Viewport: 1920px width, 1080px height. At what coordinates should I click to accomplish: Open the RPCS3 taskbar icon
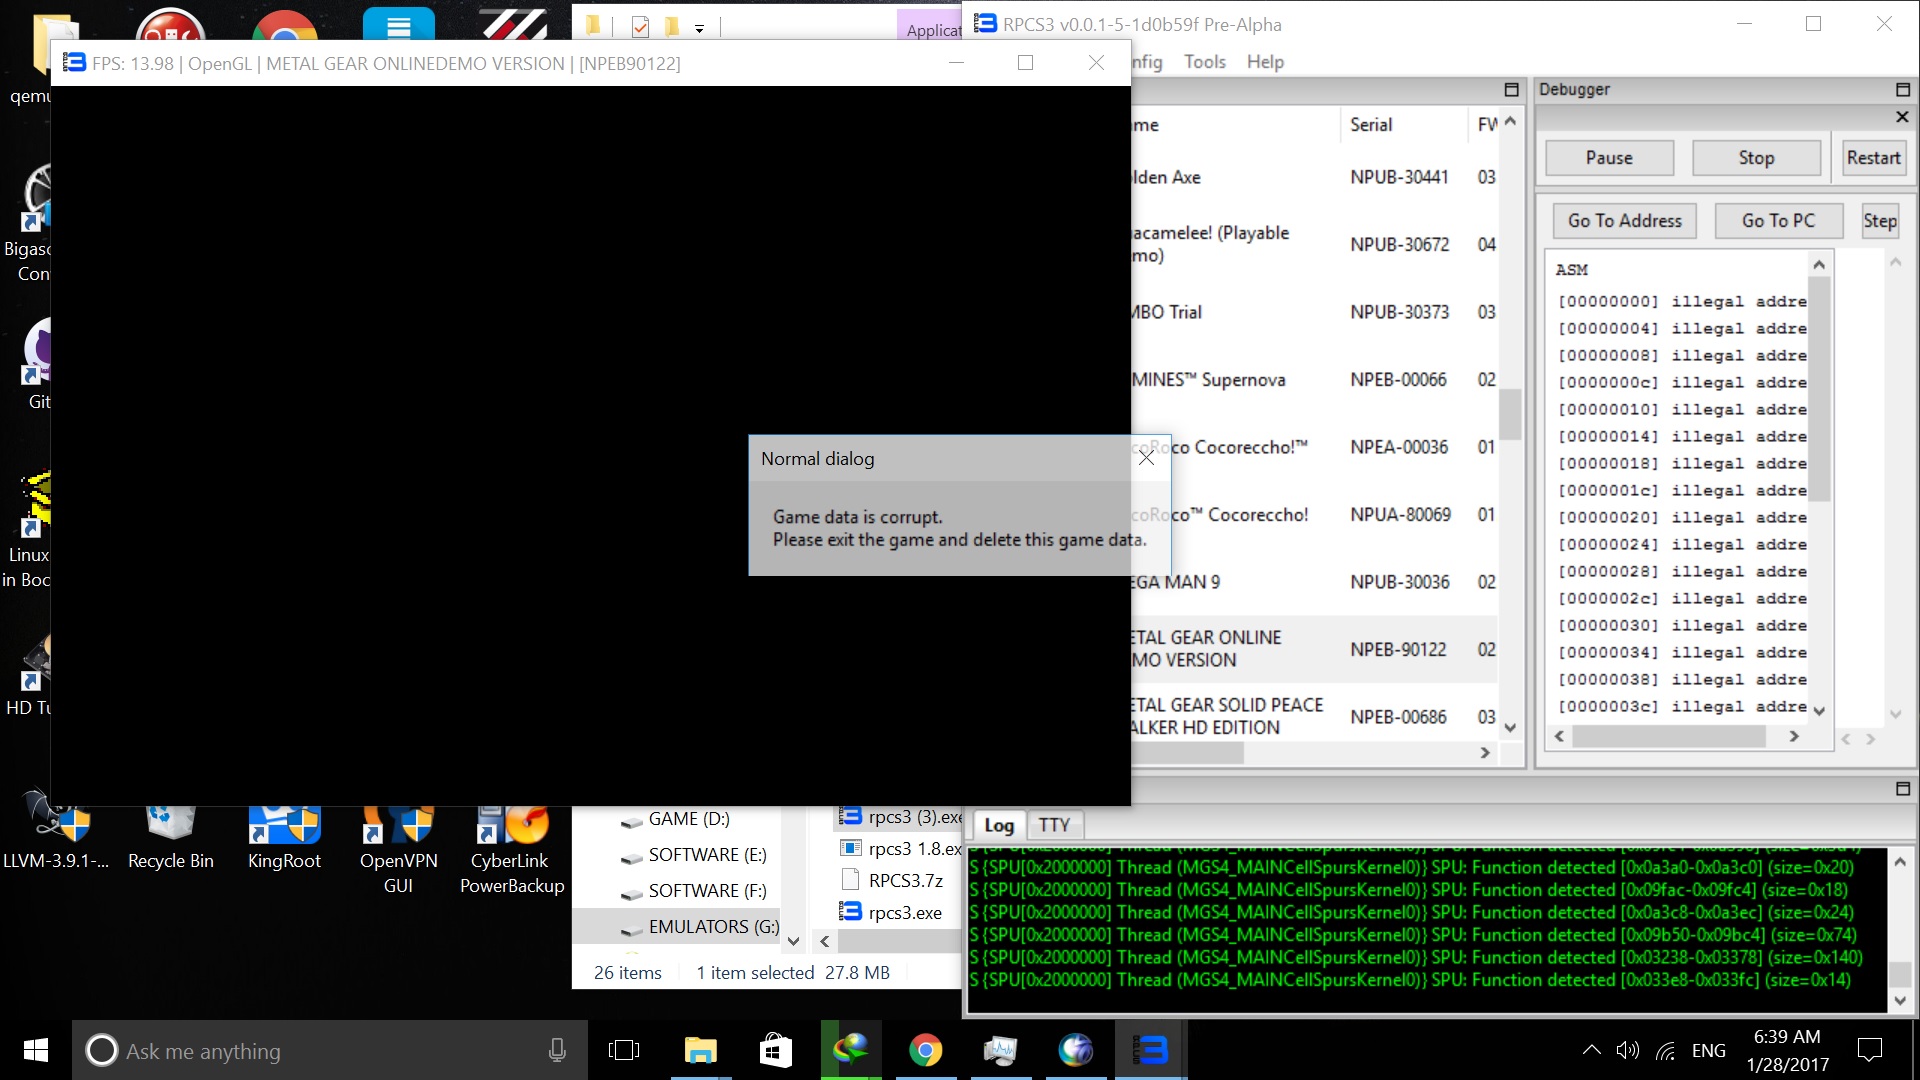click(x=1150, y=1050)
